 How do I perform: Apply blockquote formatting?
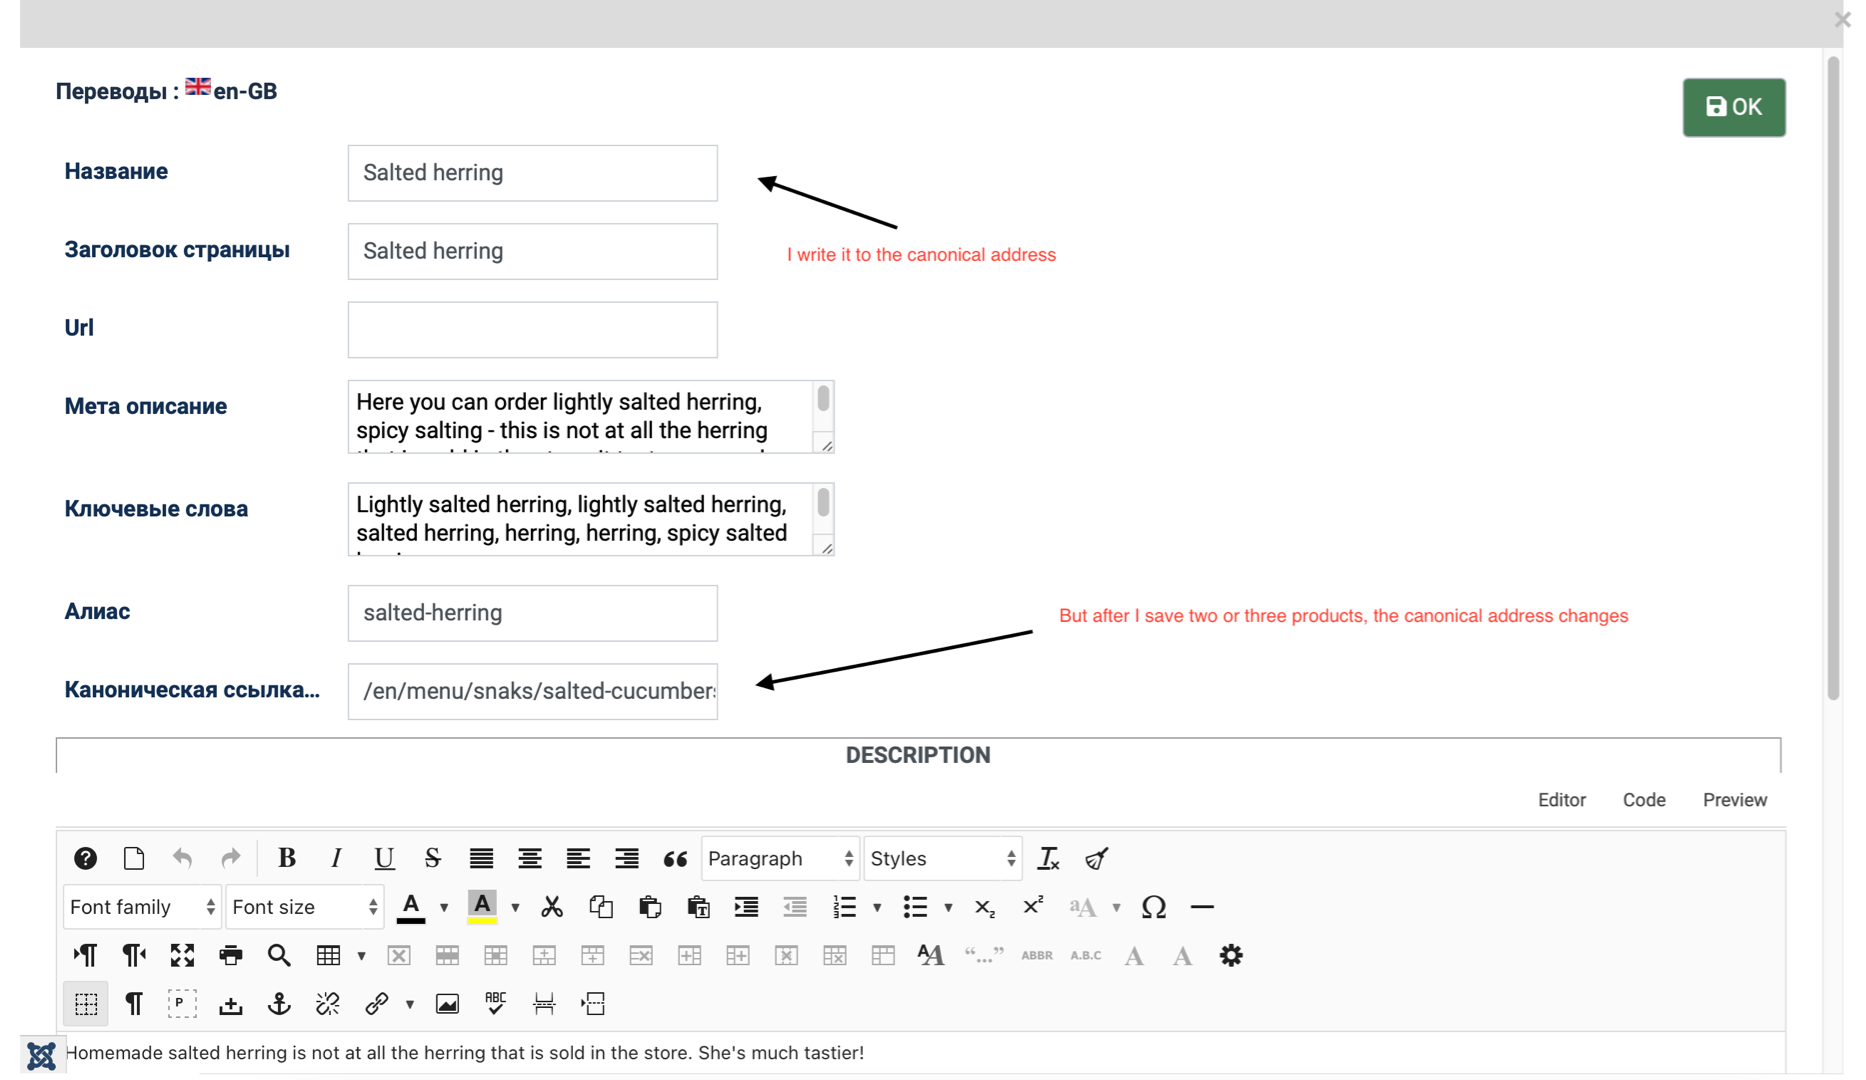pos(675,858)
